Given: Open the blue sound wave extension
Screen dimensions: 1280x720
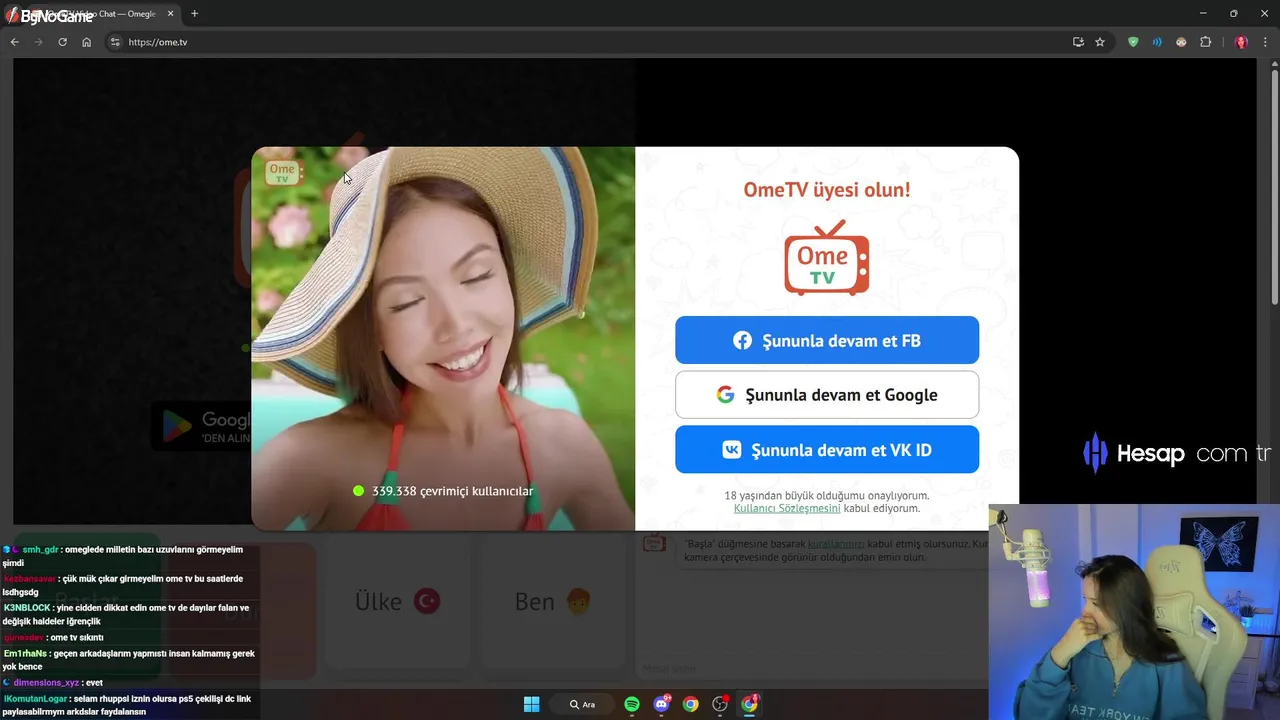Looking at the screenshot, I should 1157,42.
